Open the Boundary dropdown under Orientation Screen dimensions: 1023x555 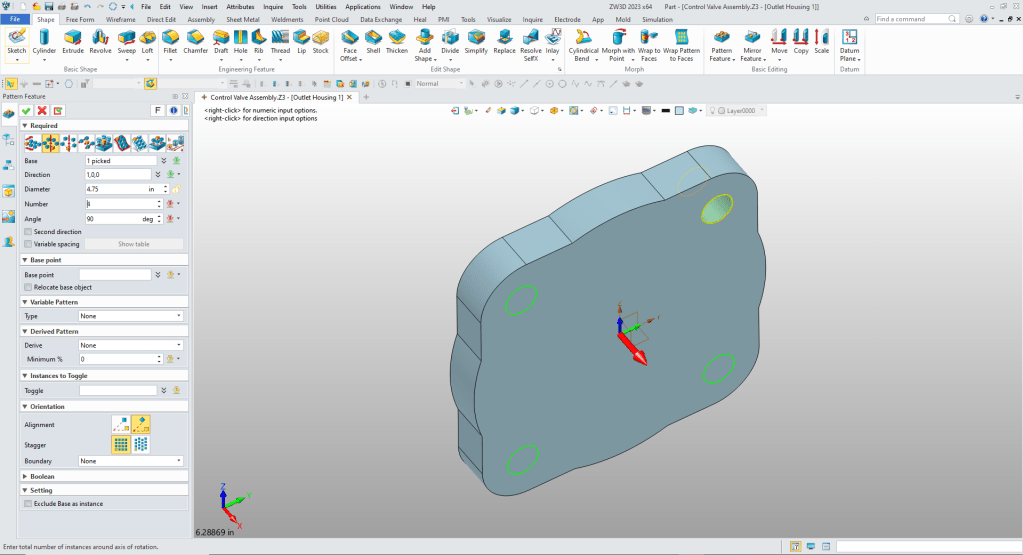[131, 461]
